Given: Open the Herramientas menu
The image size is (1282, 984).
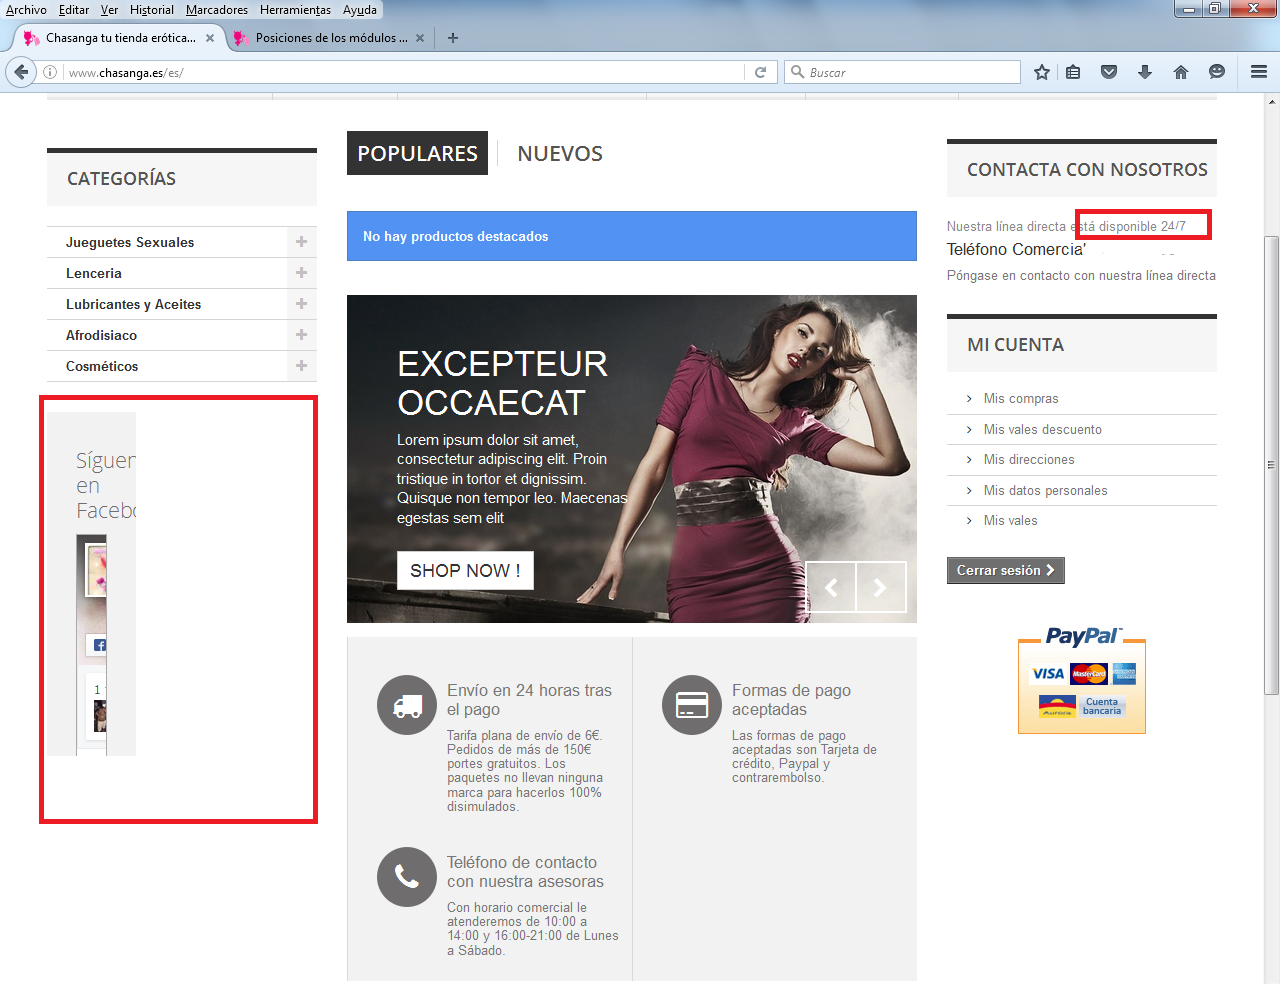Looking at the screenshot, I should (x=295, y=10).
